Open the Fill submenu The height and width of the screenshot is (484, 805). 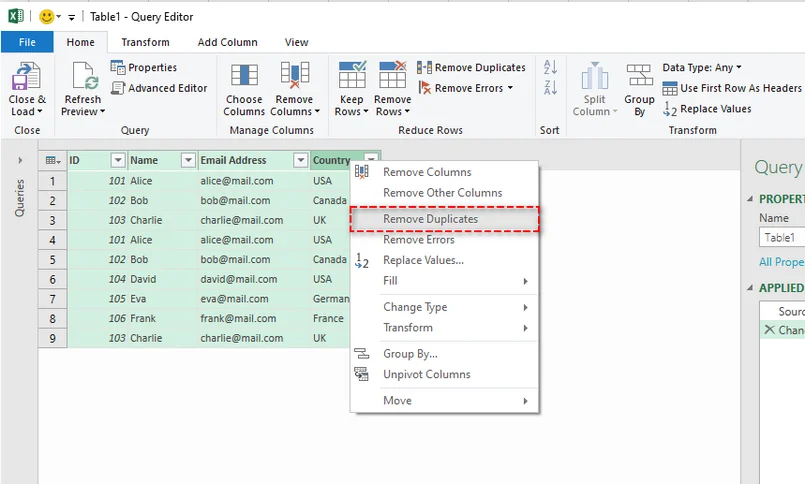click(444, 281)
